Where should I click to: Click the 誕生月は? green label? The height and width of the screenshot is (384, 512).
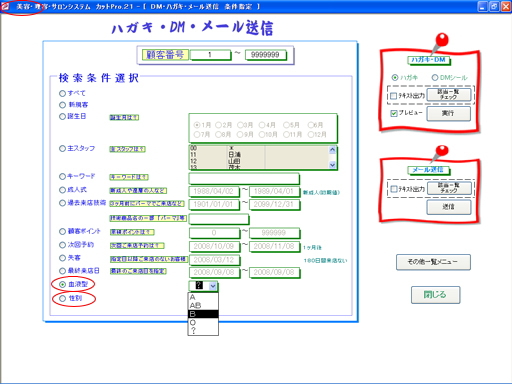click(x=124, y=118)
